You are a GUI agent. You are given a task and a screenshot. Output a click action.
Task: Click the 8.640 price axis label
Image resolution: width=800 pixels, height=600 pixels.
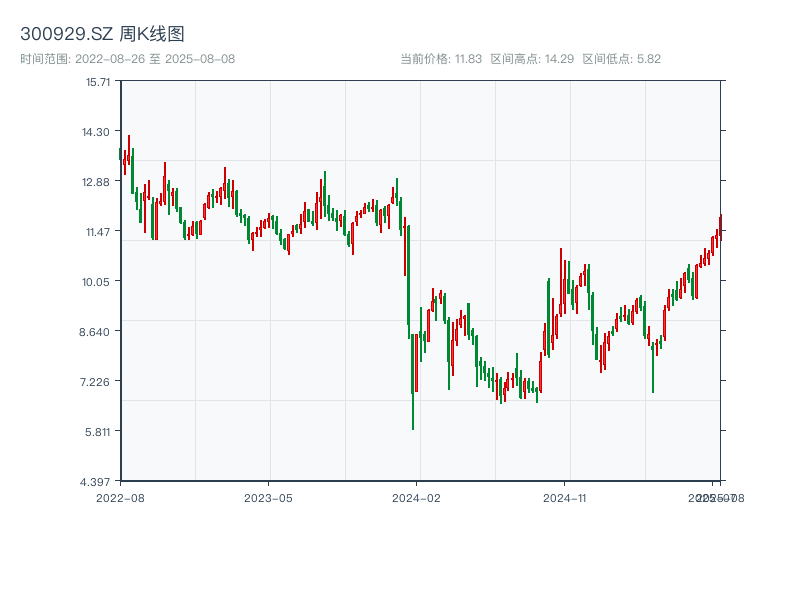98,331
